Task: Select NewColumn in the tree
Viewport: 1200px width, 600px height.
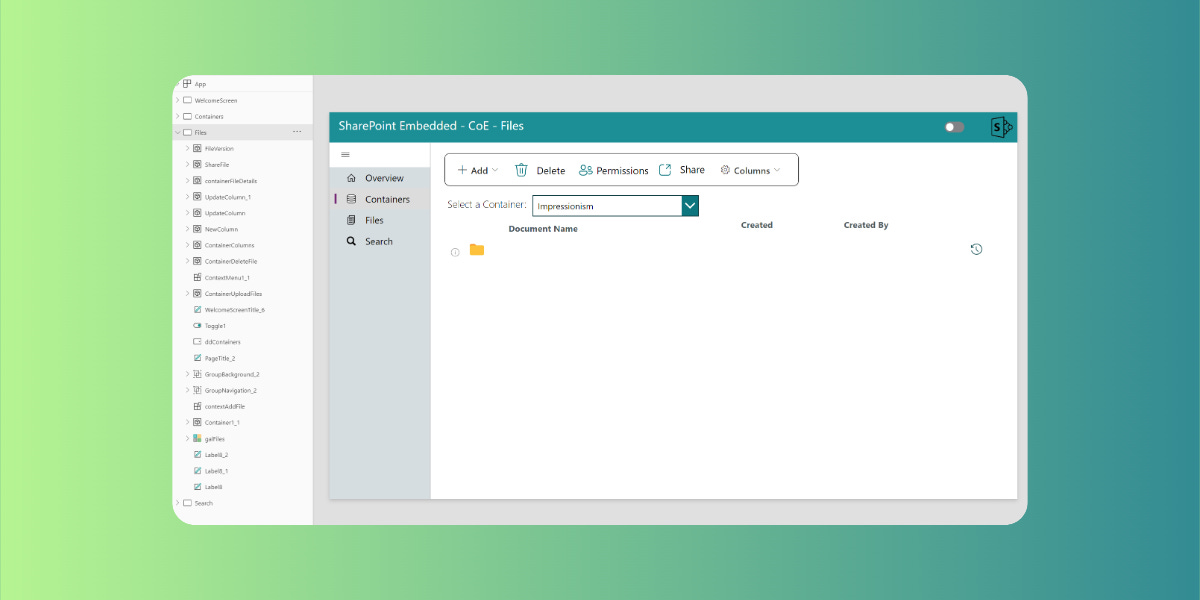Action: click(x=221, y=229)
